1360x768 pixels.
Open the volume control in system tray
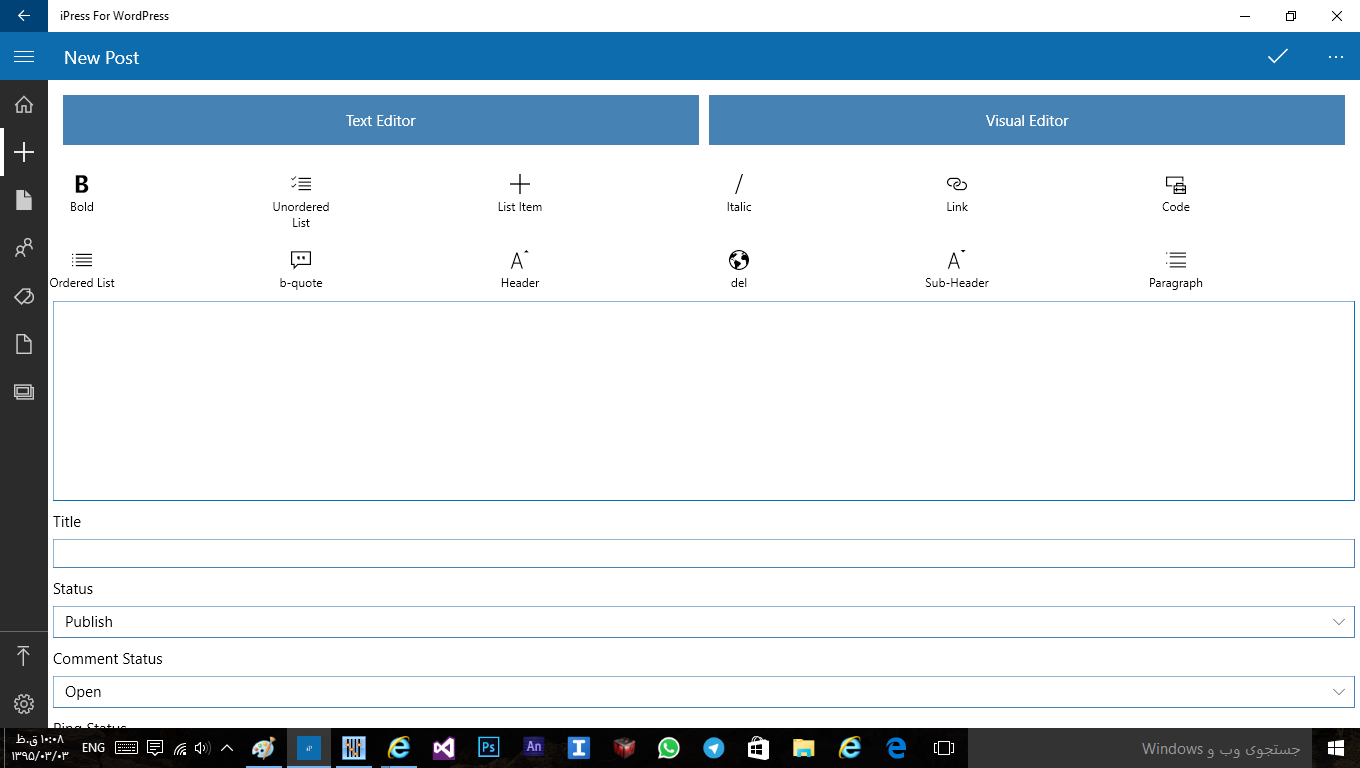coord(203,748)
